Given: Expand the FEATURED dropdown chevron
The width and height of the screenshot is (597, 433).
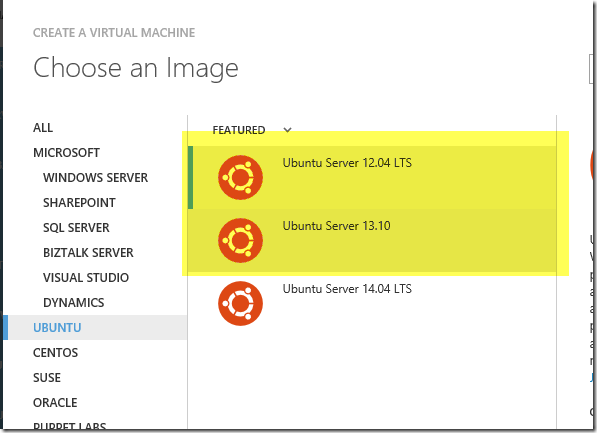Looking at the screenshot, I should click(287, 130).
